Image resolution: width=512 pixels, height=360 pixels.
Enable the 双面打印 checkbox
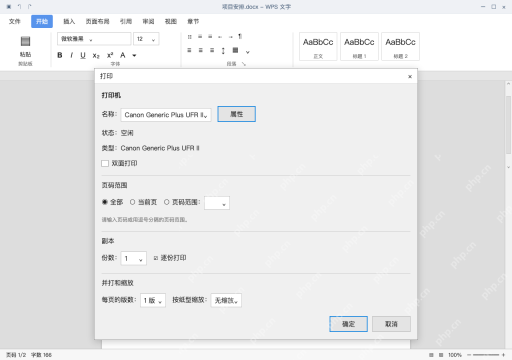[x=105, y=163]
